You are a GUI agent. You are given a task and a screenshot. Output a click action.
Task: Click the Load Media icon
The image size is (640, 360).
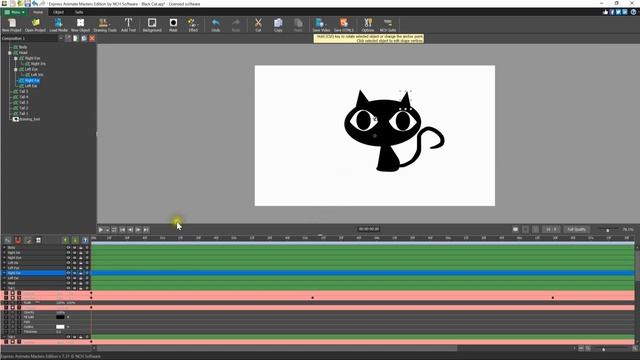coord(58,24)
